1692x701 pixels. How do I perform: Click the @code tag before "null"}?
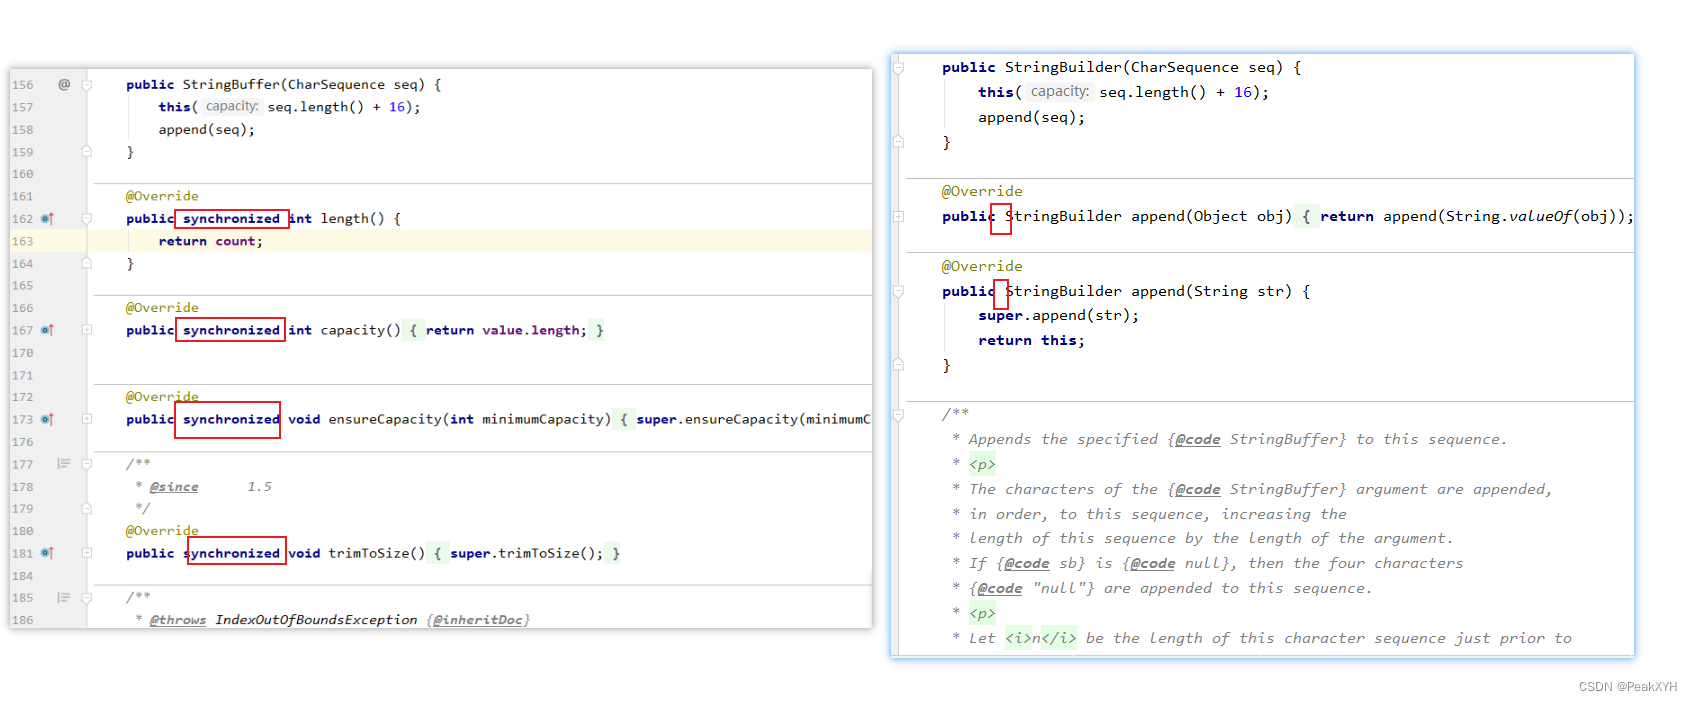[x=1000, y=589]
